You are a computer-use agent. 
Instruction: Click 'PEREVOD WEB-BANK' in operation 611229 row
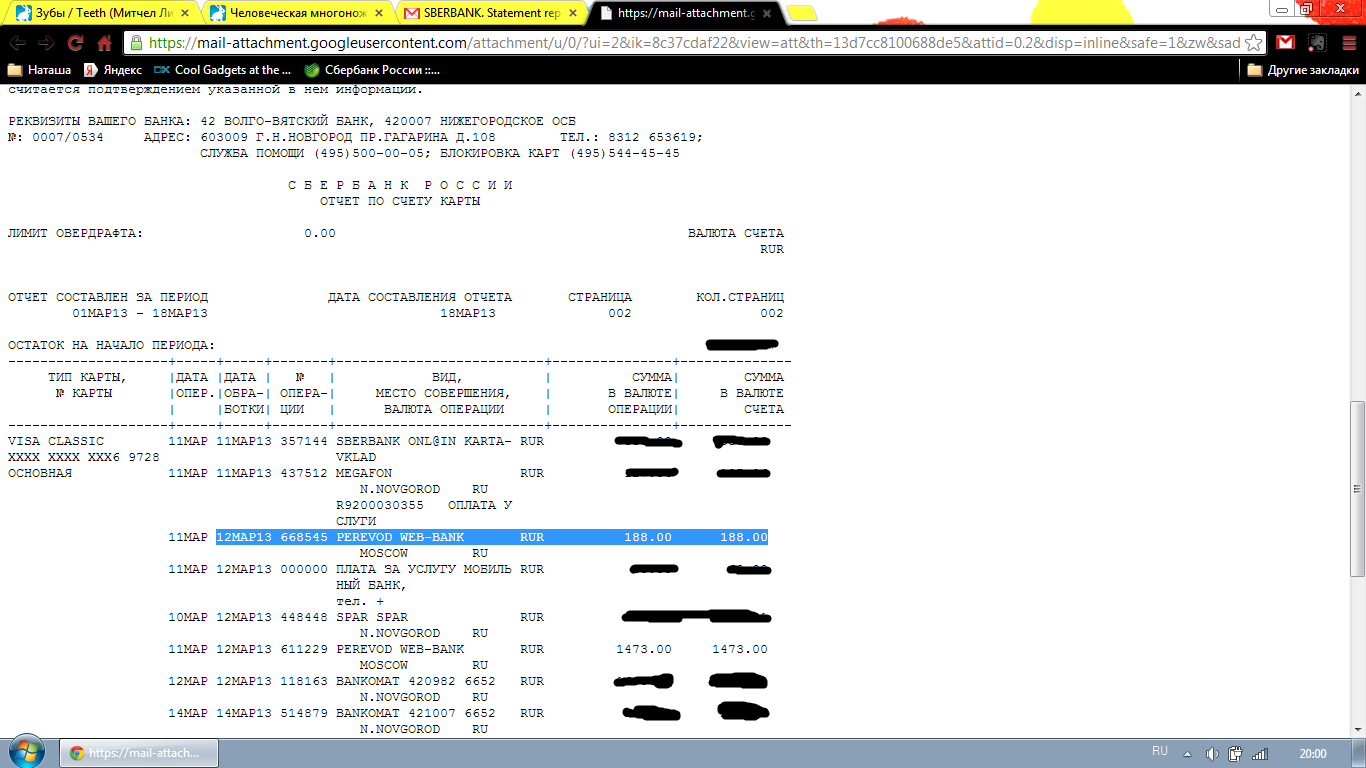(x=400, y=649)
